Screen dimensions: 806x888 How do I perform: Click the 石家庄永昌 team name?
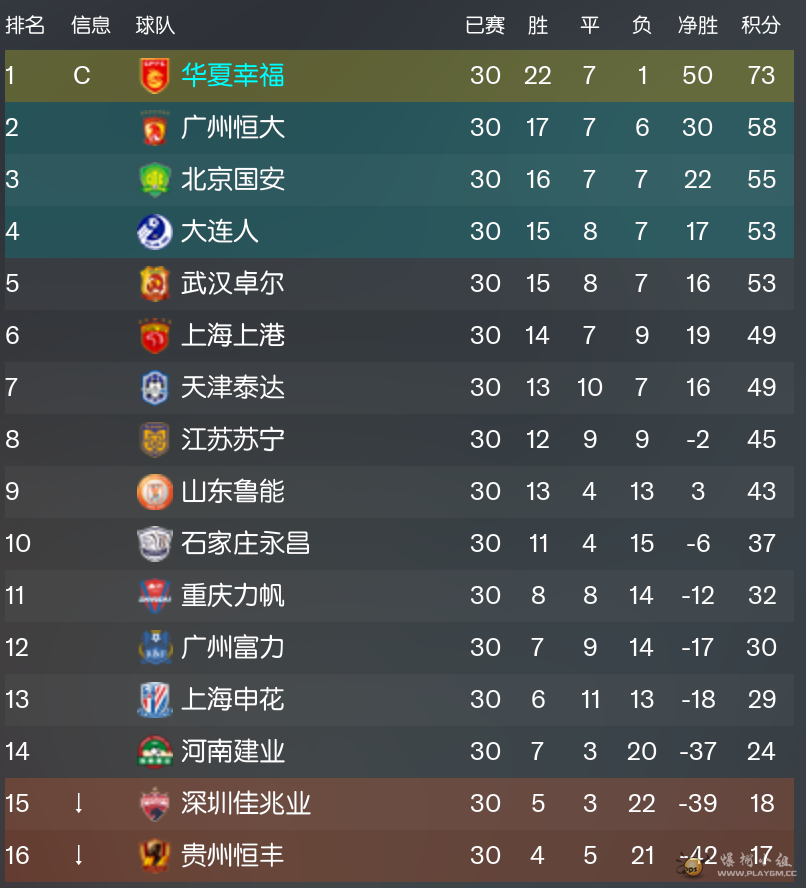tap(245, 543)
